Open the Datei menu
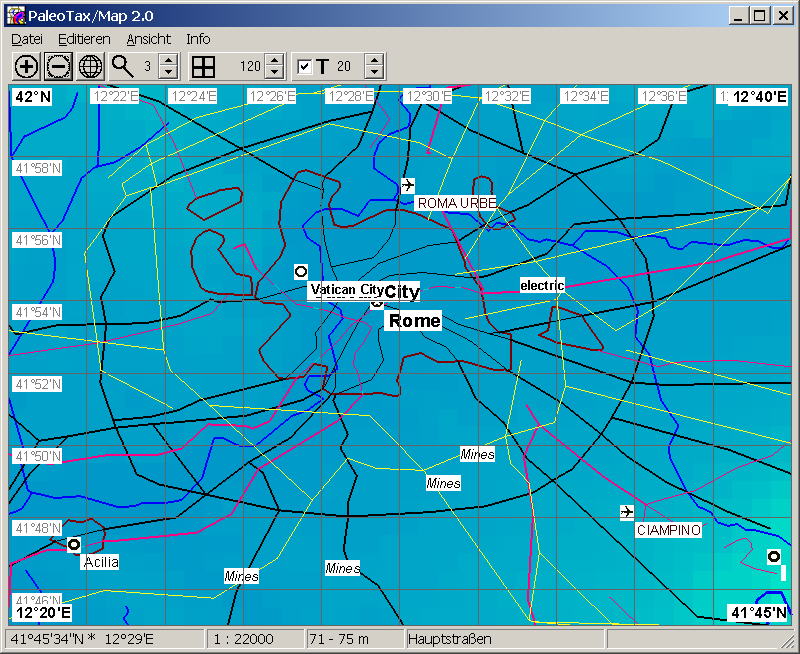The image size is (800, 654). click(27, 39)
